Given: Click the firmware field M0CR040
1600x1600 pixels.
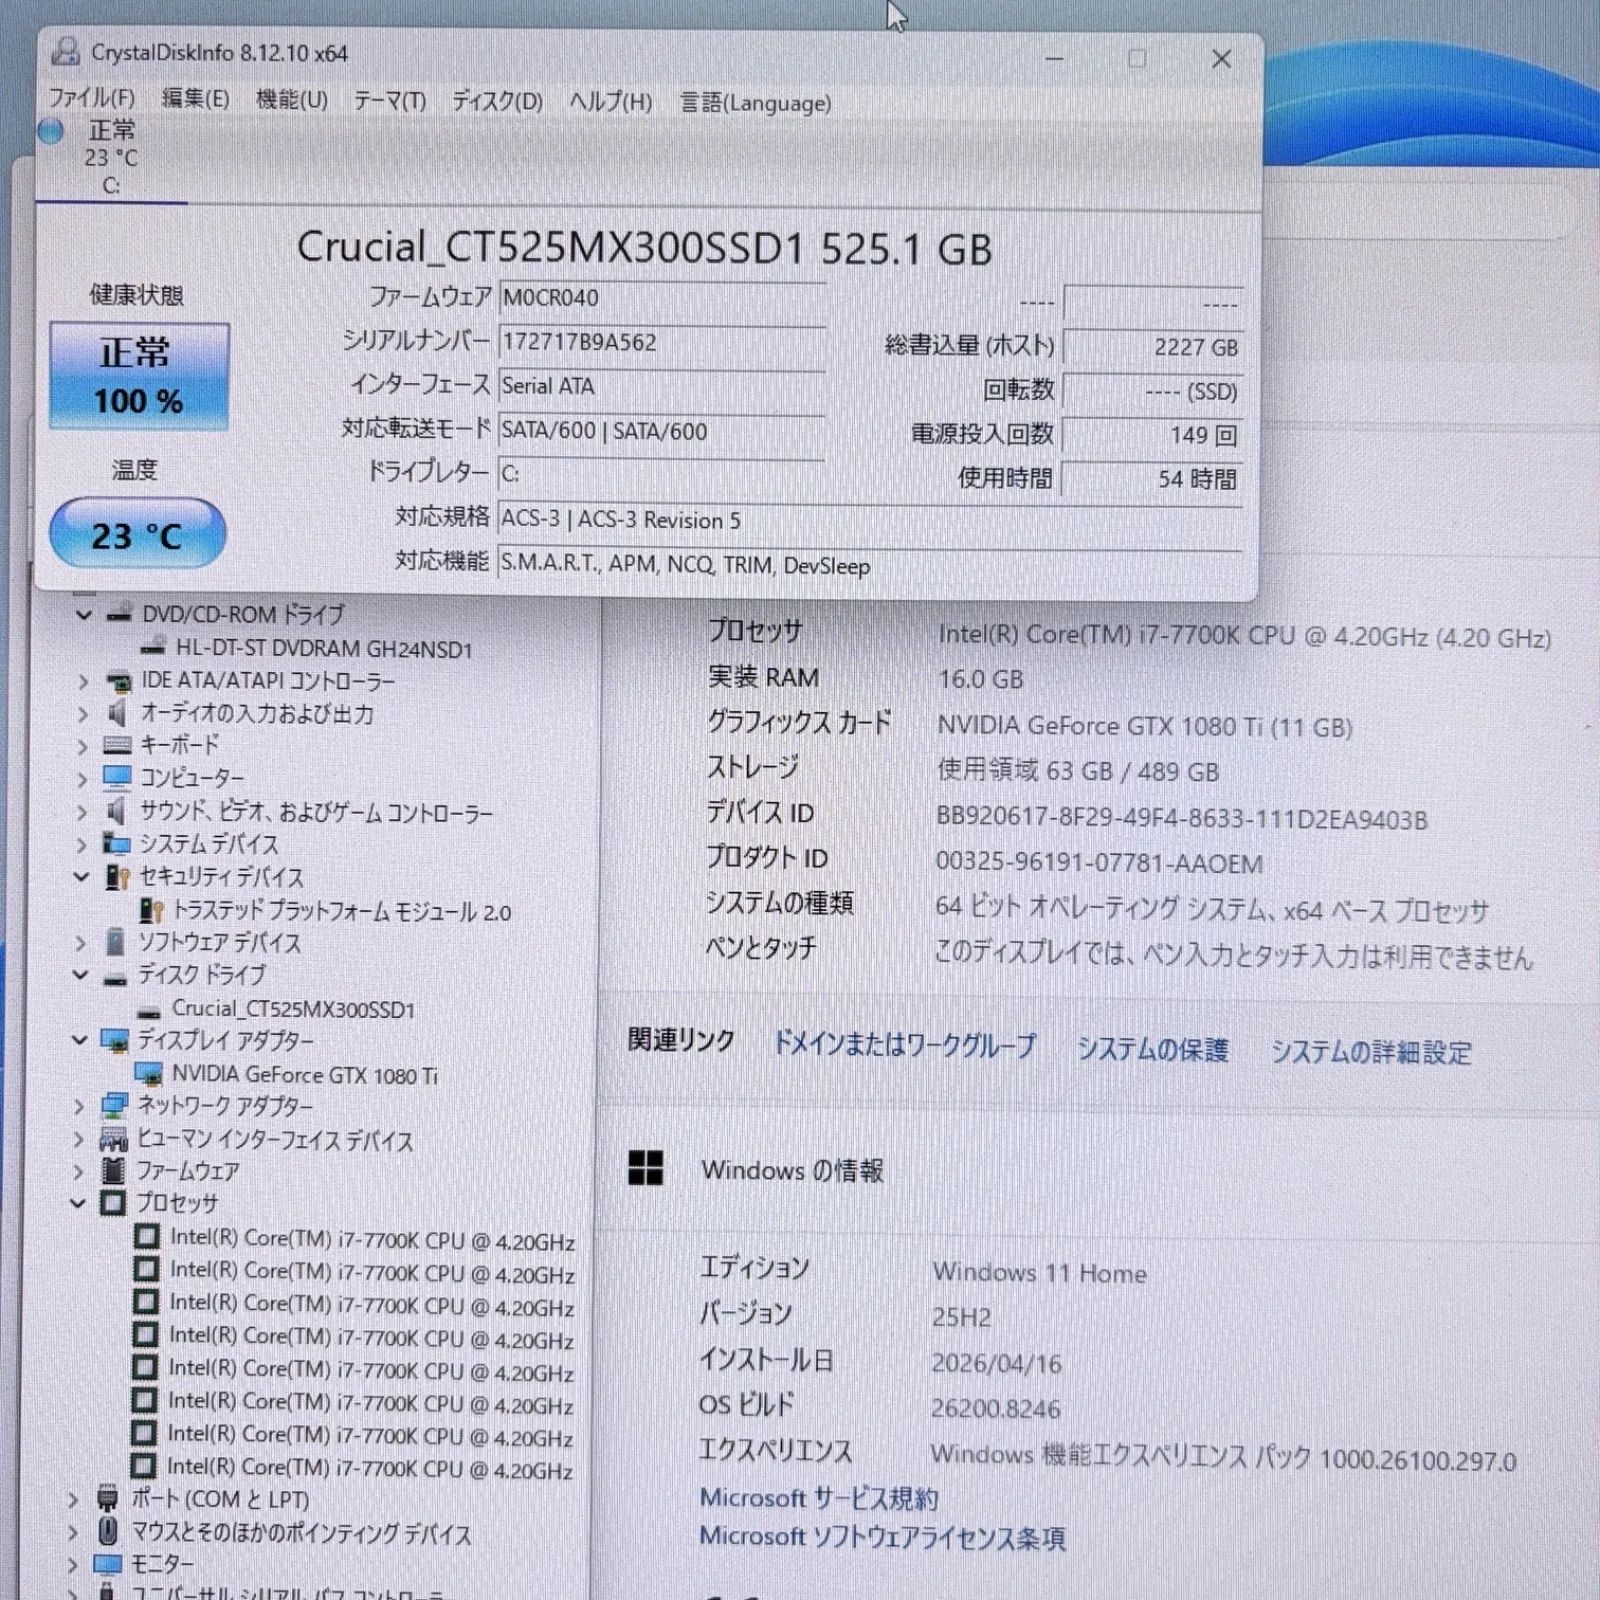Looking at the screenshot, I should coord(661,298).
